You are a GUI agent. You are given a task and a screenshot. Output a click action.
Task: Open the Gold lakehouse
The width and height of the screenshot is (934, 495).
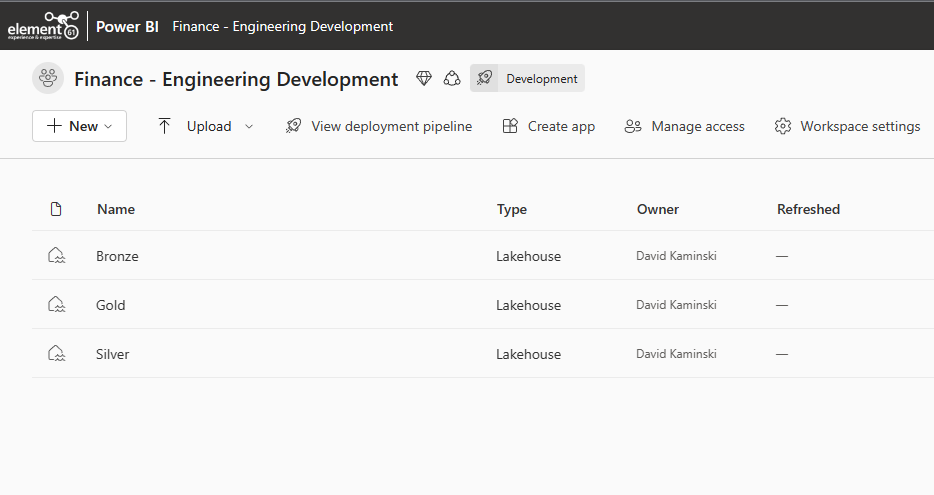coord(111,305)
